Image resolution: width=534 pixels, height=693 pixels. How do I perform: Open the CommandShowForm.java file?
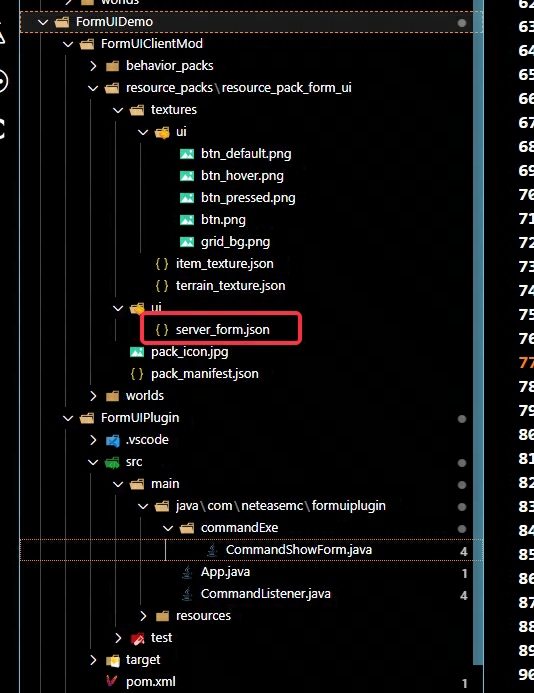tap(299, 550)
